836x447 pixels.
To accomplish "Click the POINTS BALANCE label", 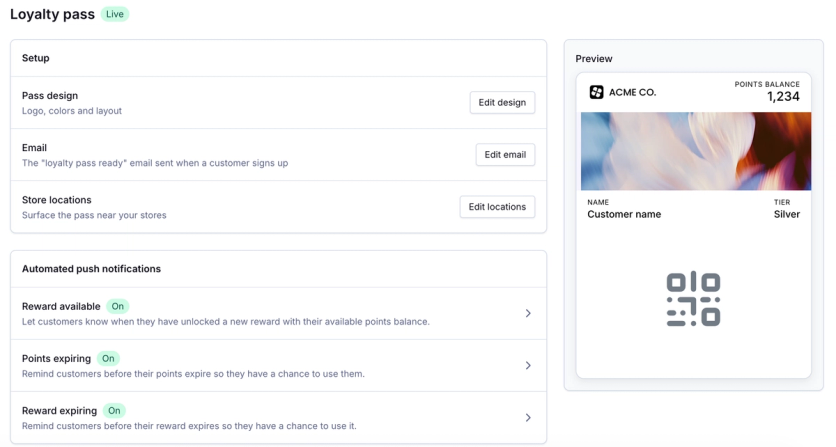I will click(x=767, y=84).
